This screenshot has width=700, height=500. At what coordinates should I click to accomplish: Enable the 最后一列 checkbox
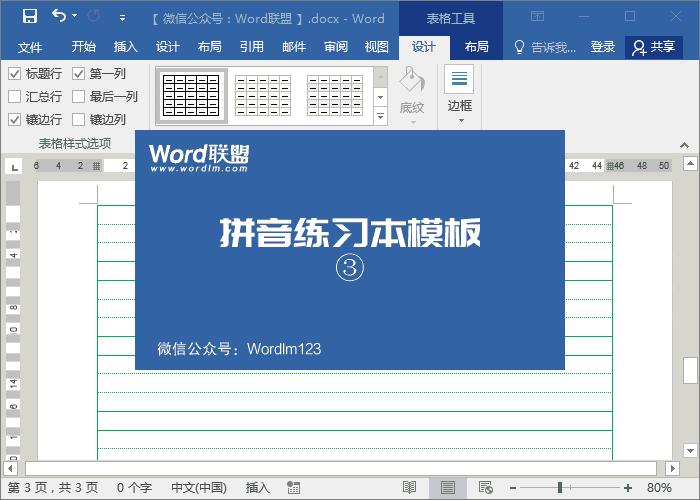(x=79, y=96)
